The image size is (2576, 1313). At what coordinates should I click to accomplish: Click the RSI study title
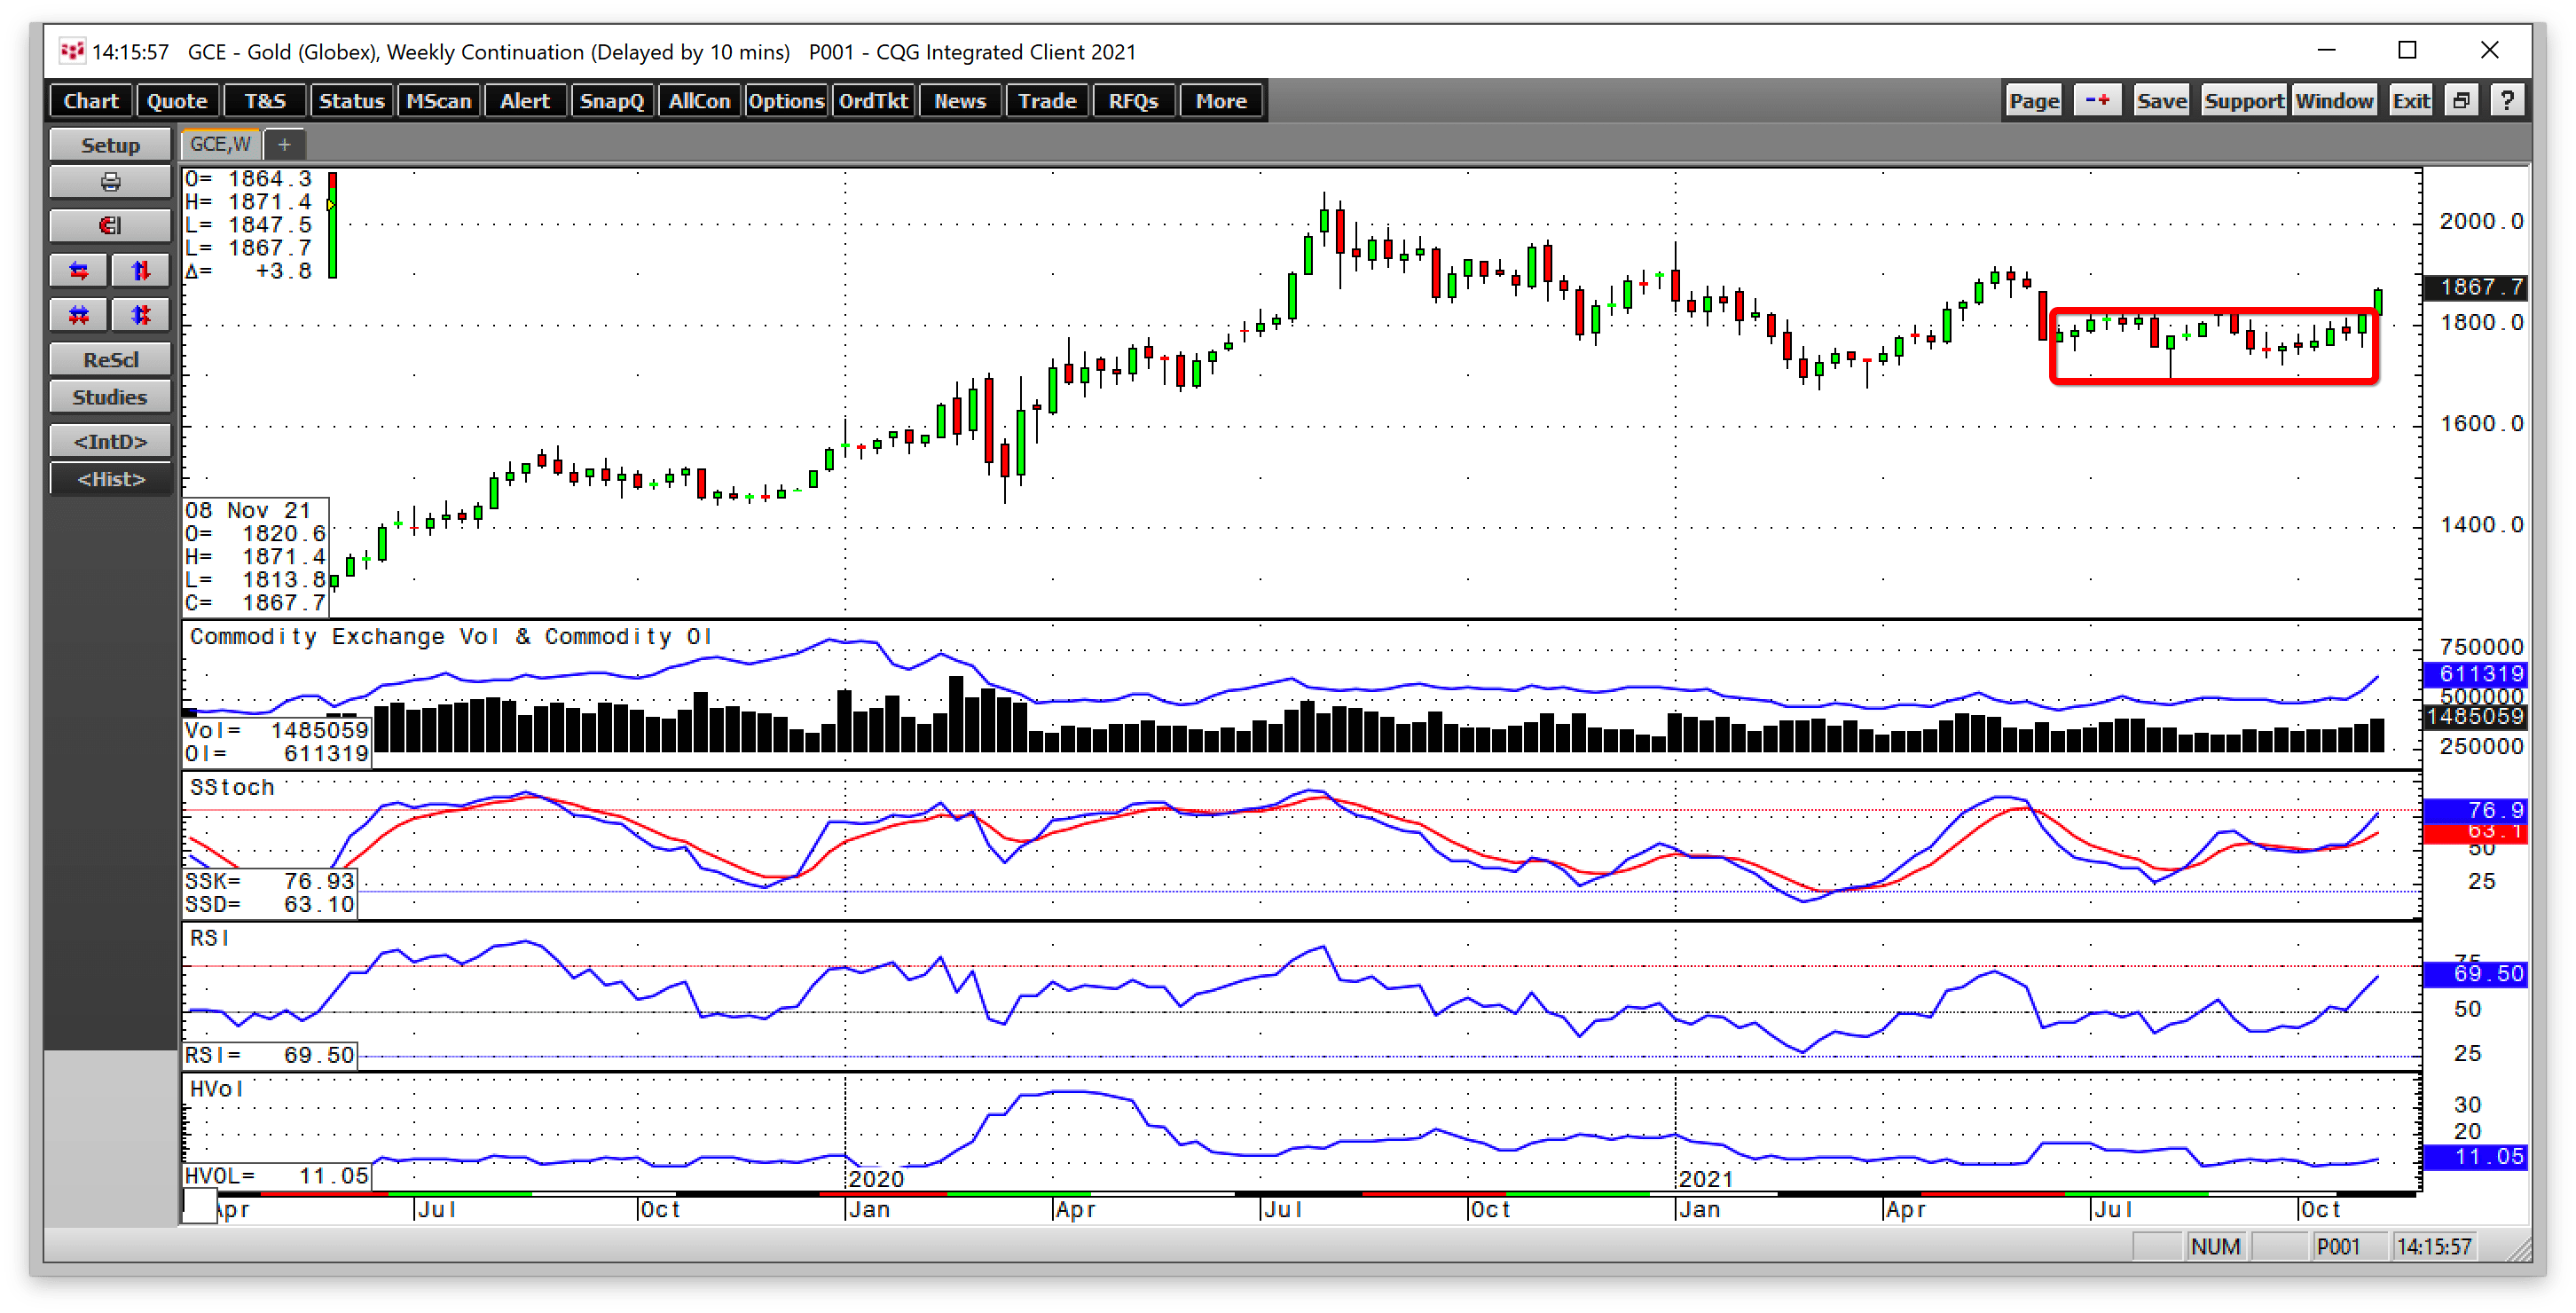210,938
